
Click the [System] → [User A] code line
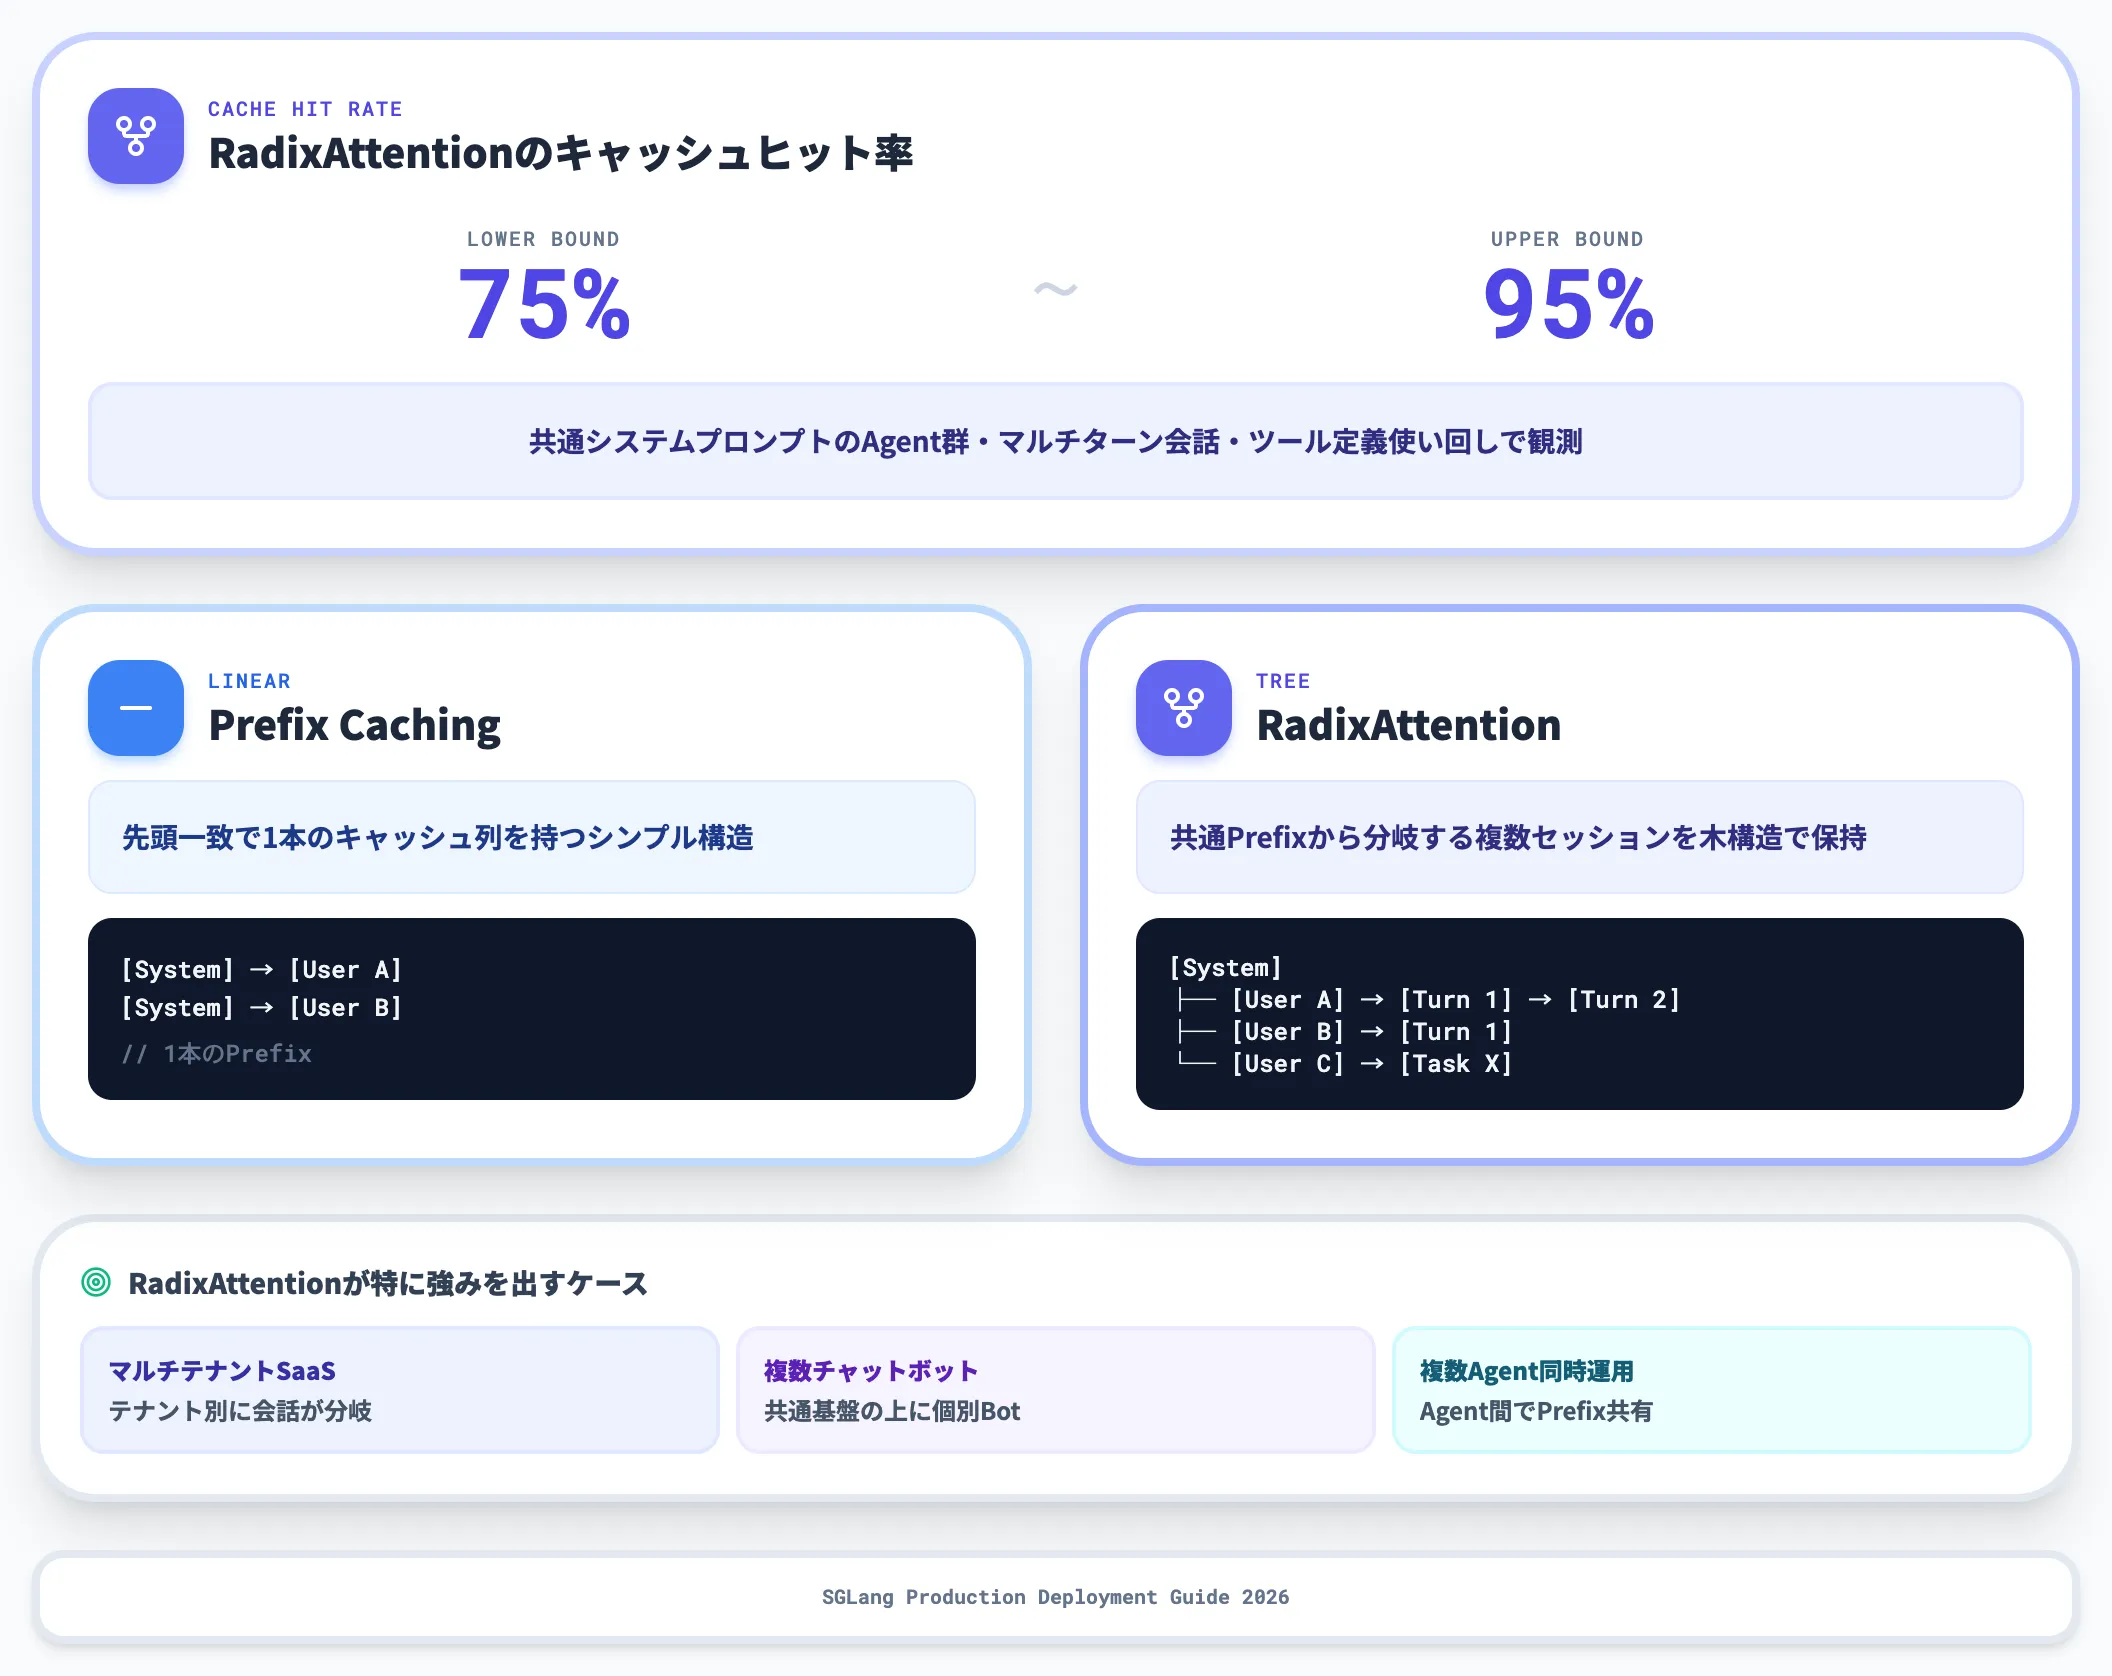click(261, 970)
